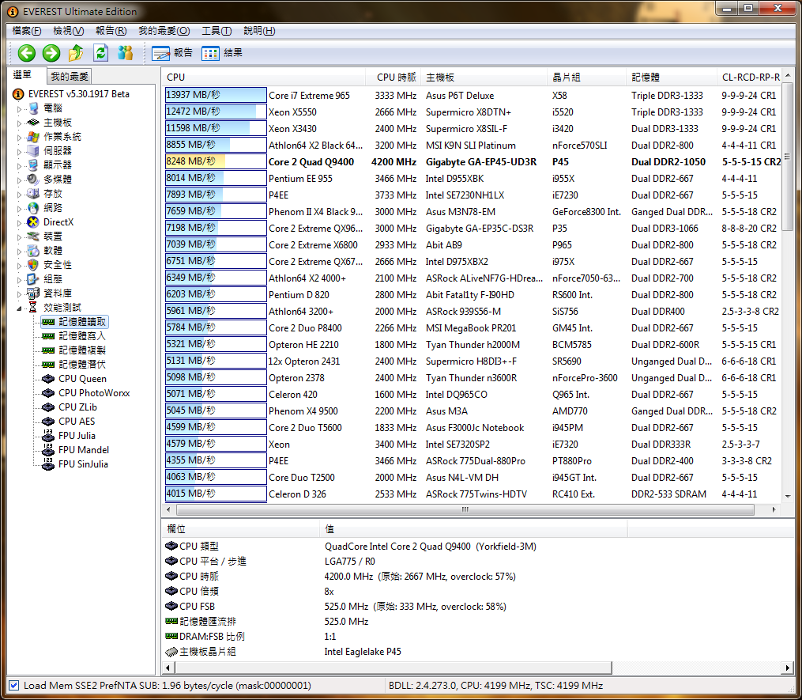This screenshot has height=700, width=802.
Task: Open the 結果 results toolbar button
Action: 222,53
